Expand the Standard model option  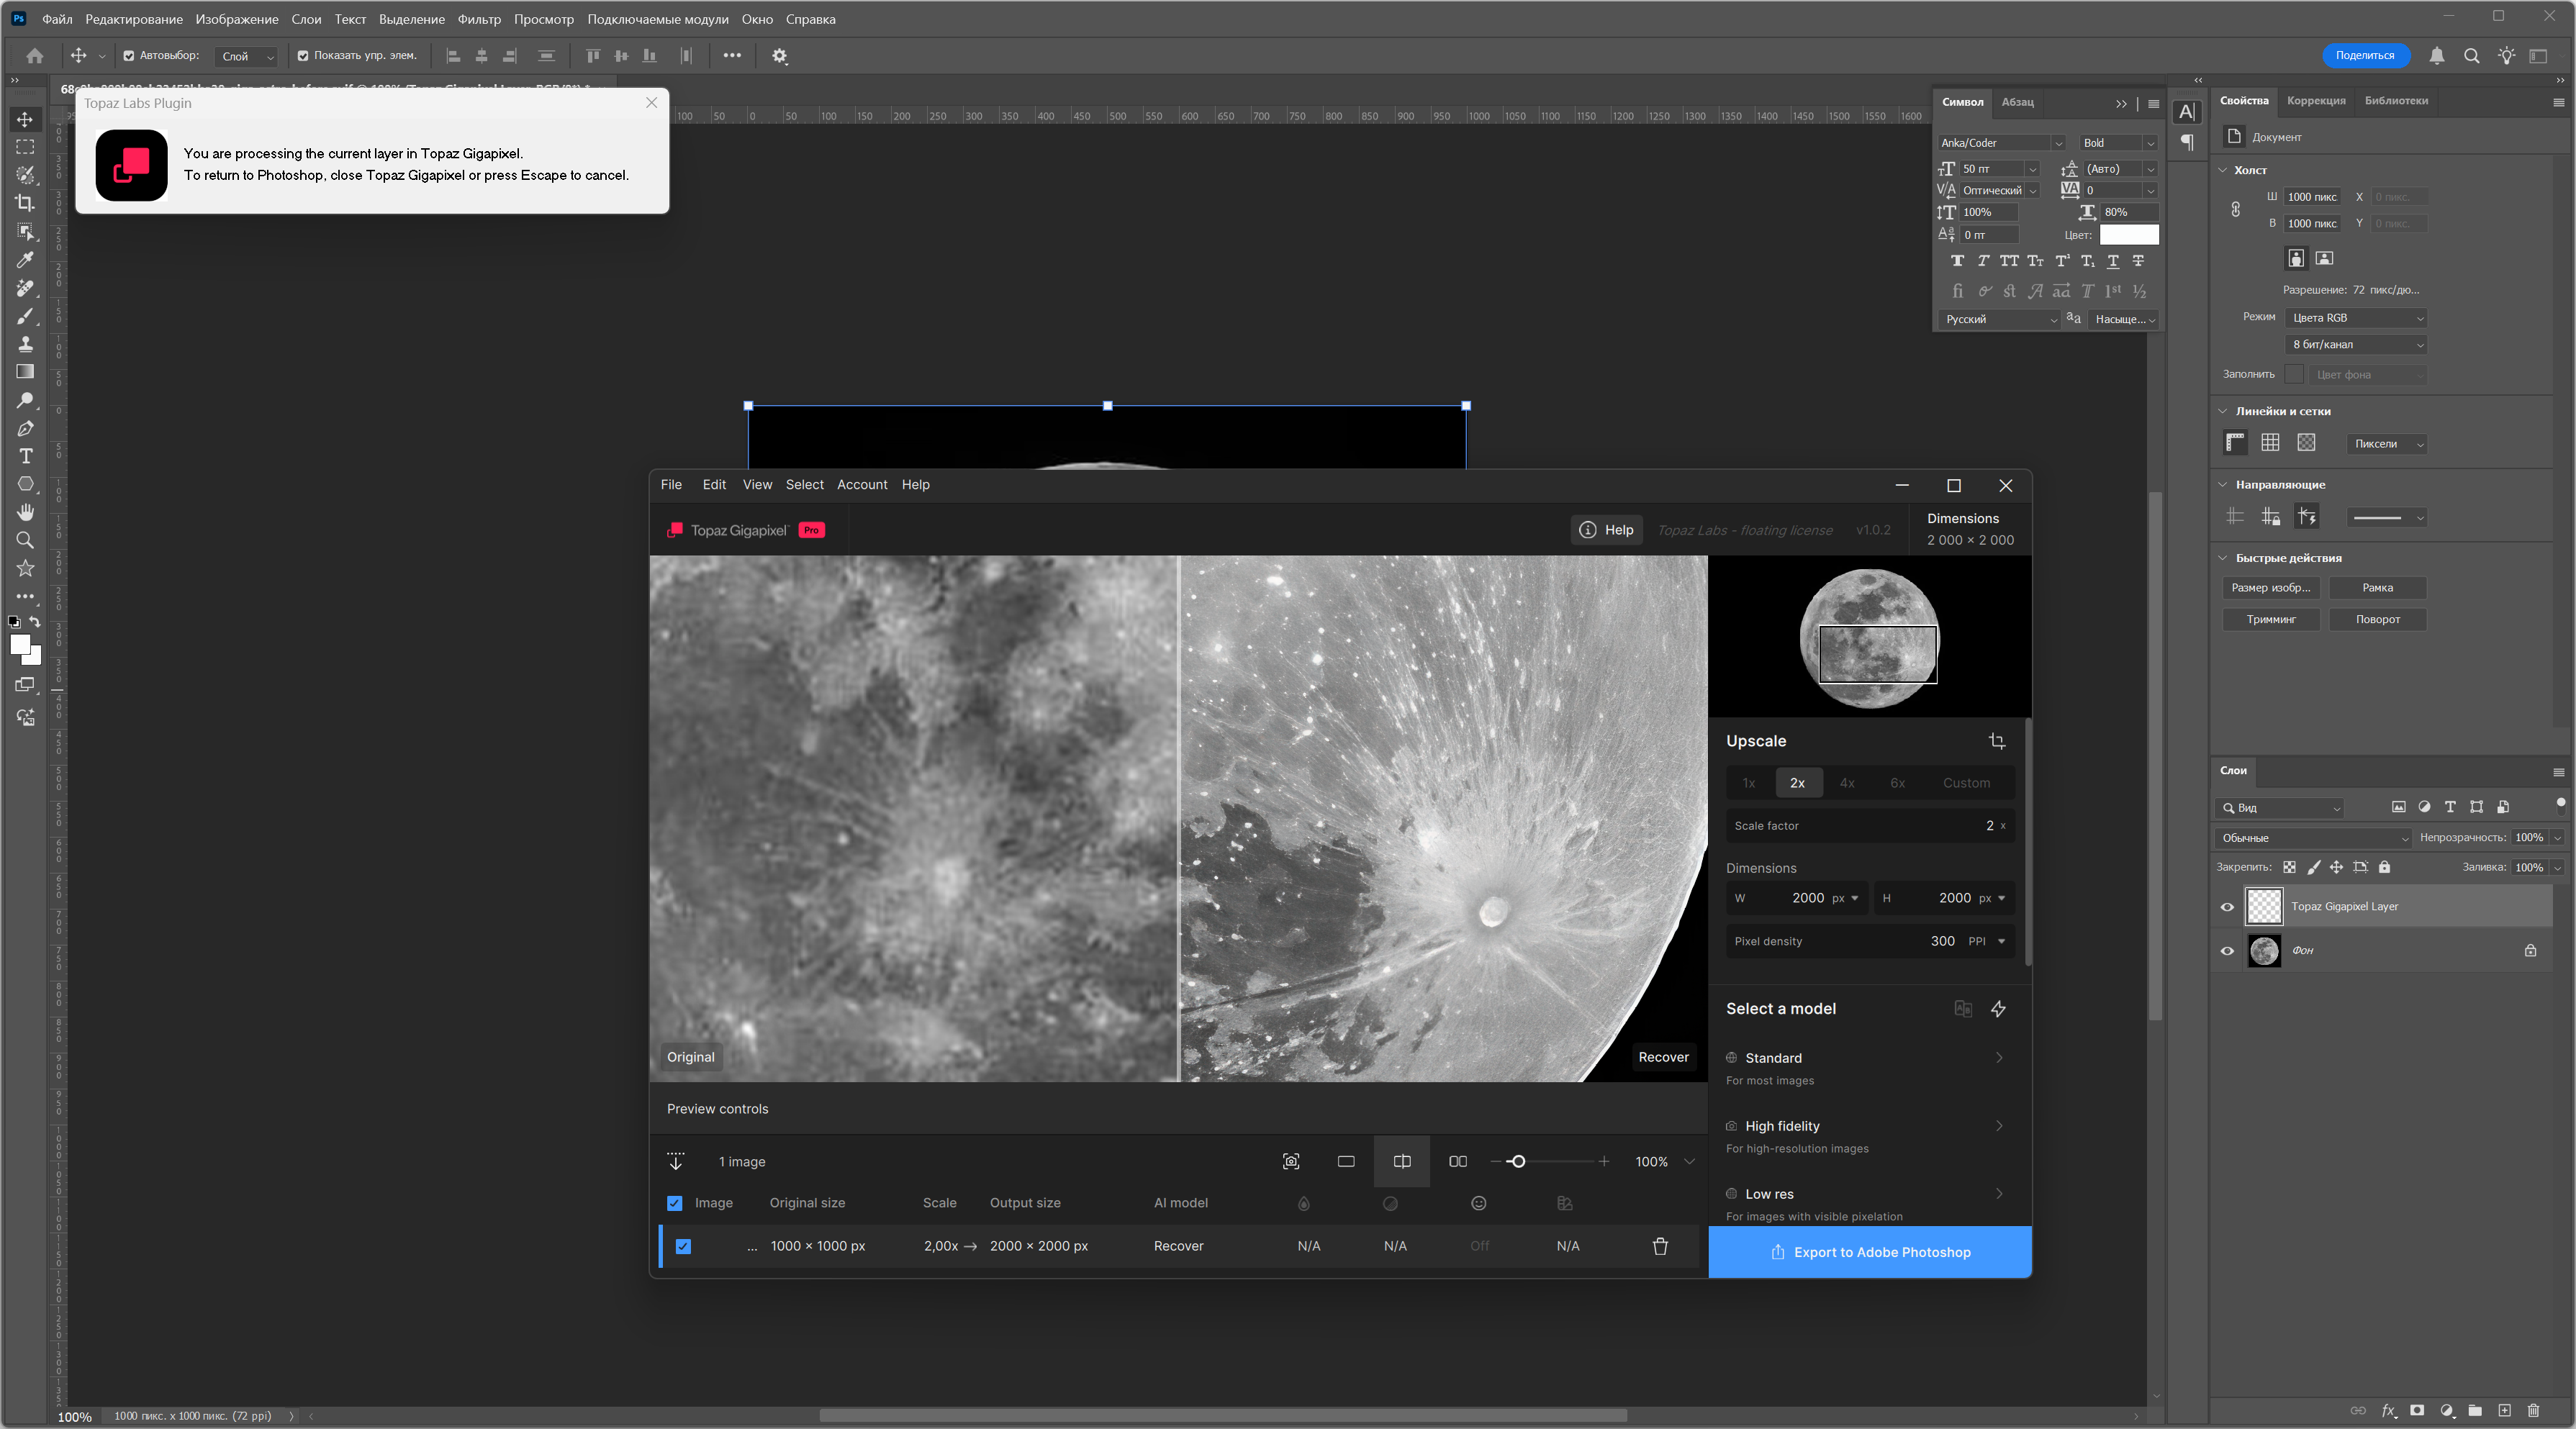(x=1999, y=1058)
